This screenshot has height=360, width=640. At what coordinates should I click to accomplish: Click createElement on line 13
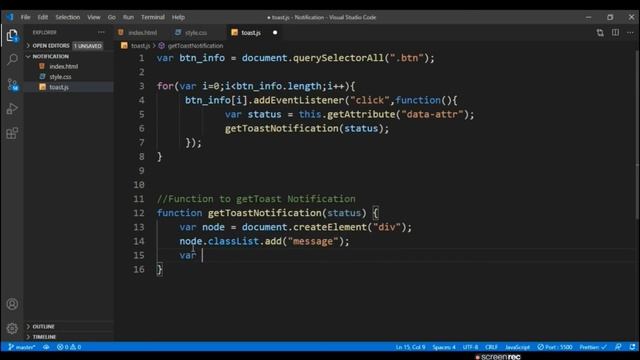[330, 227]
